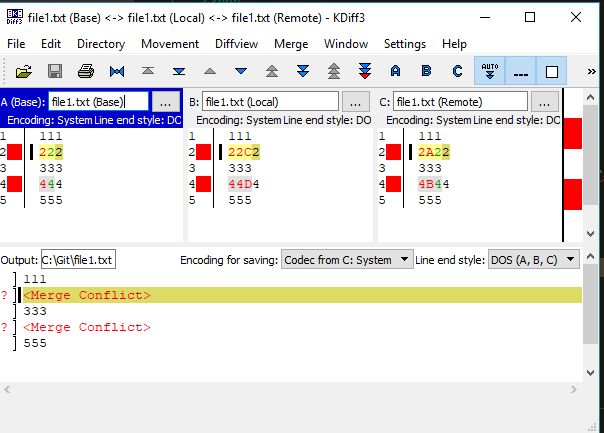604x433 pixels.
Task: Click merge output scrollbar down arrow
Action: click(x=590, y=372)
